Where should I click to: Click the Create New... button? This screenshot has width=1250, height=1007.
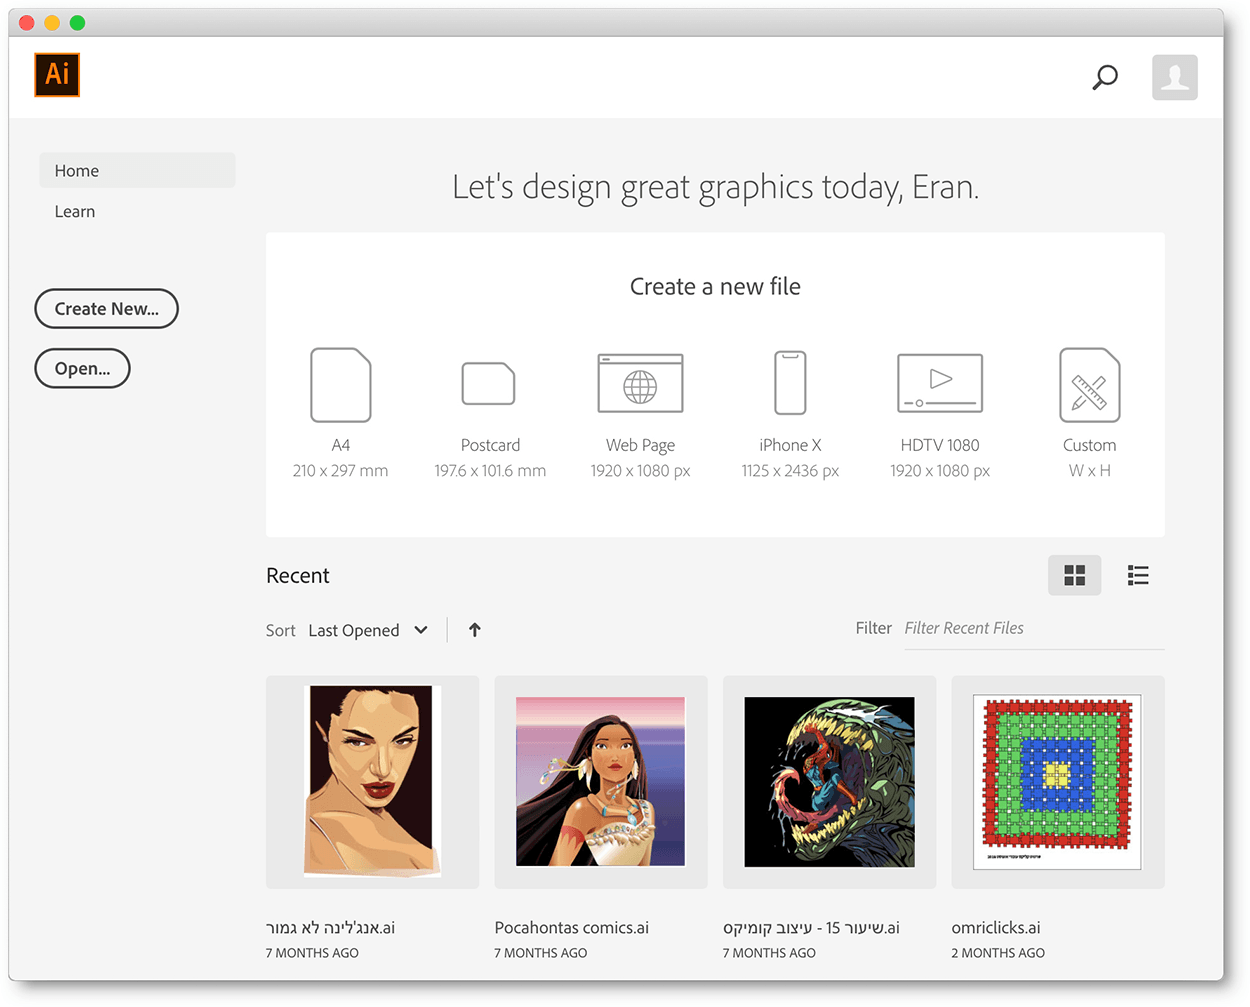click(x=107, y=309)
